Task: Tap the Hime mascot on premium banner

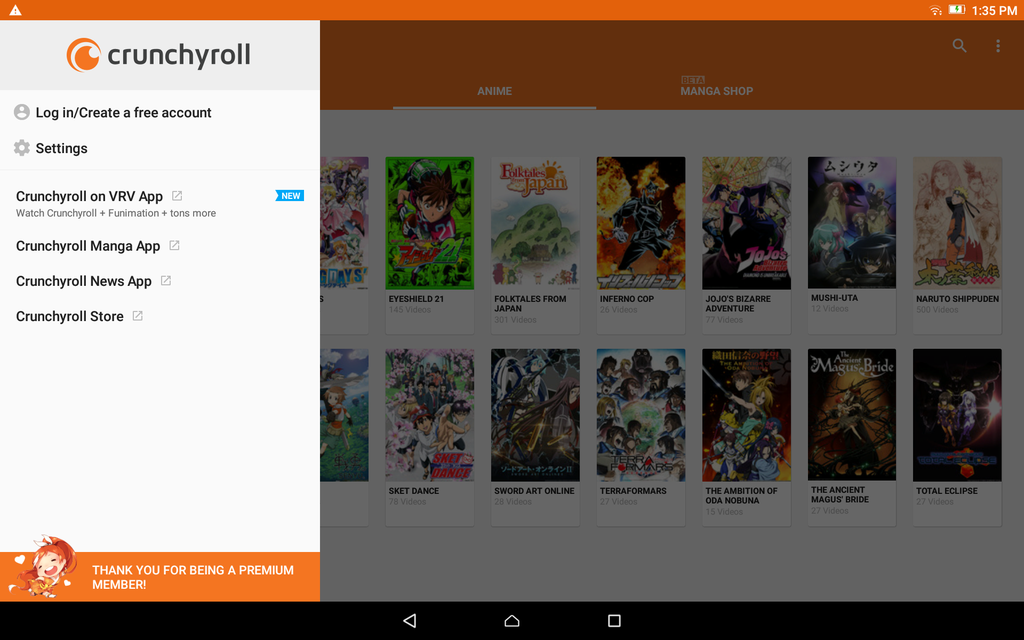Action: (x=43, y=567)
